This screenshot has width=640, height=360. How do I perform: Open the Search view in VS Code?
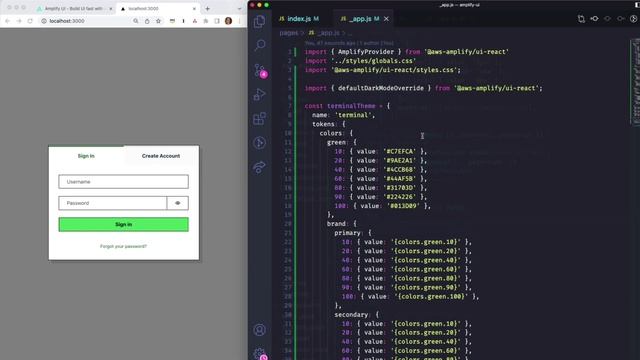(x=260, y=45)
